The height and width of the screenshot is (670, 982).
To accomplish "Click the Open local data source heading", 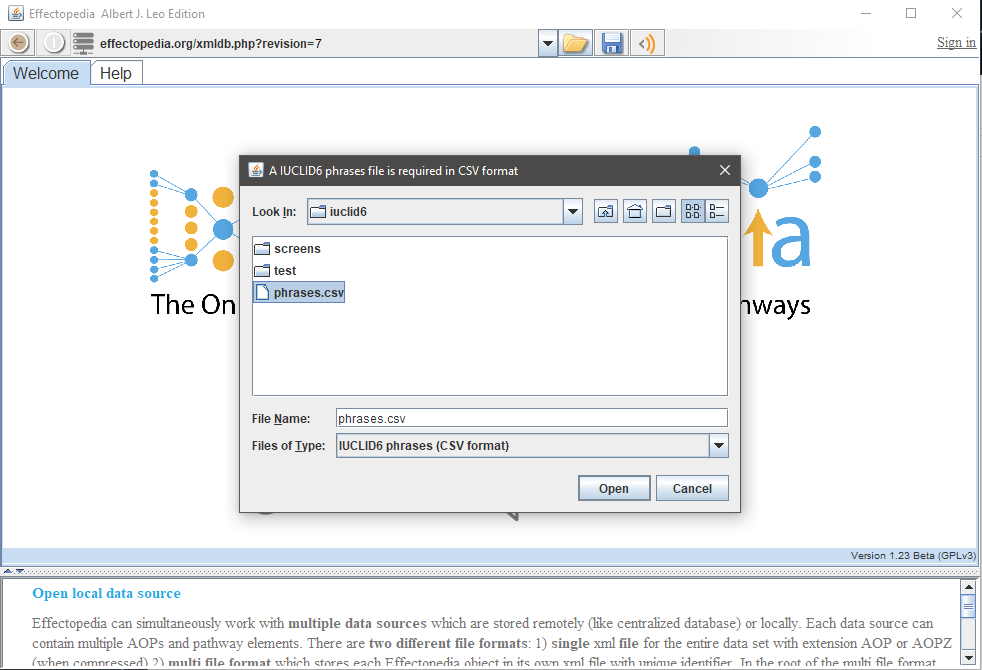I will point(106,593).
